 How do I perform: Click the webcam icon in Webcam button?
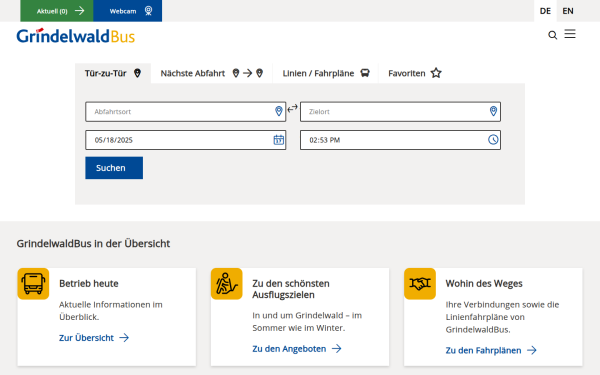[x=148, y=11]
